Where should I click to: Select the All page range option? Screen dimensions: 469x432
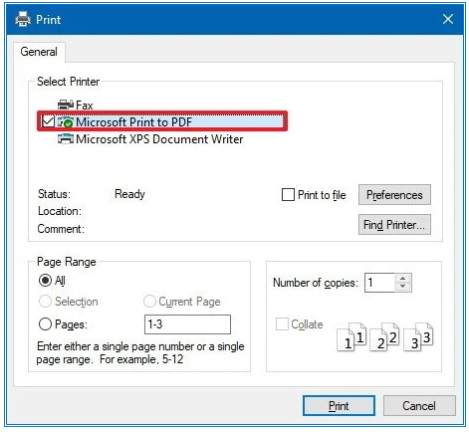point(45,280)
